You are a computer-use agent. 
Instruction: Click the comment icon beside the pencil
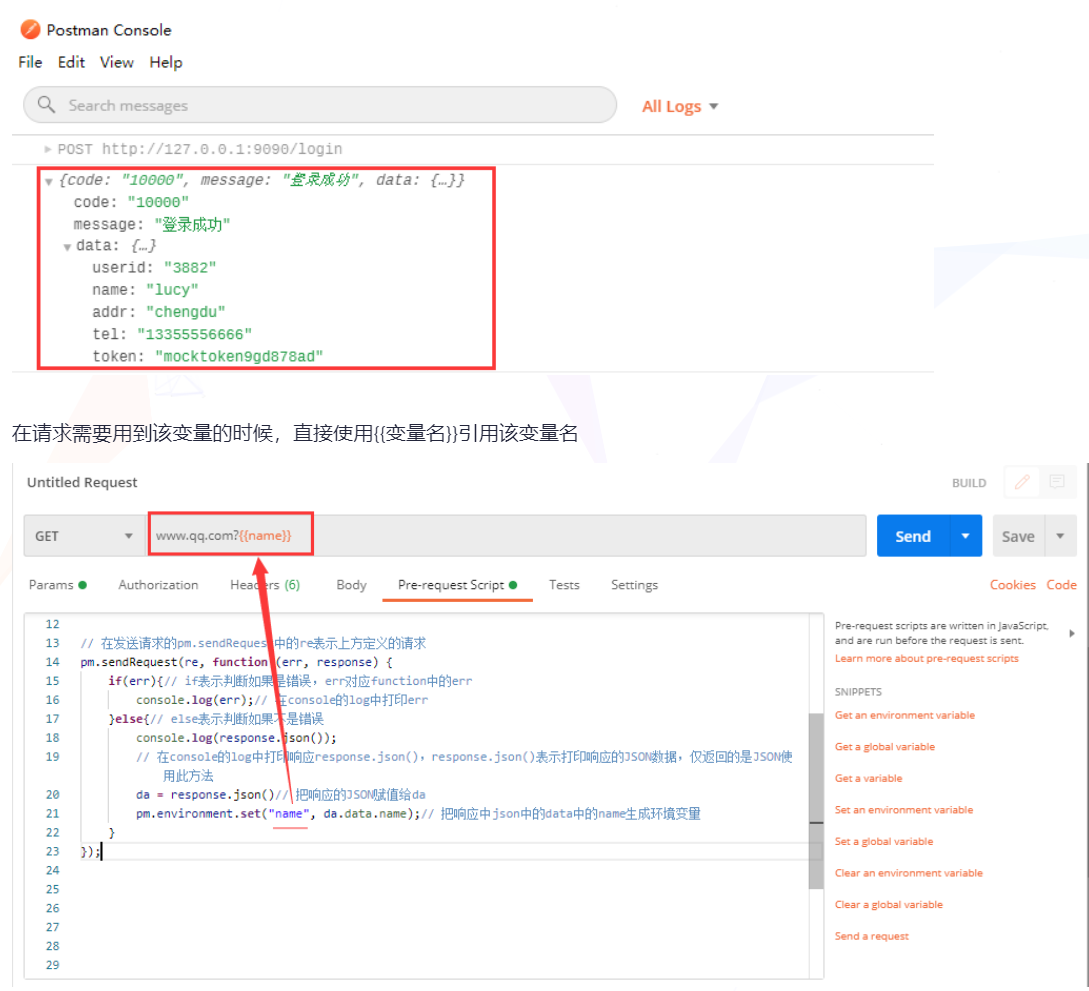point(1056,482)
